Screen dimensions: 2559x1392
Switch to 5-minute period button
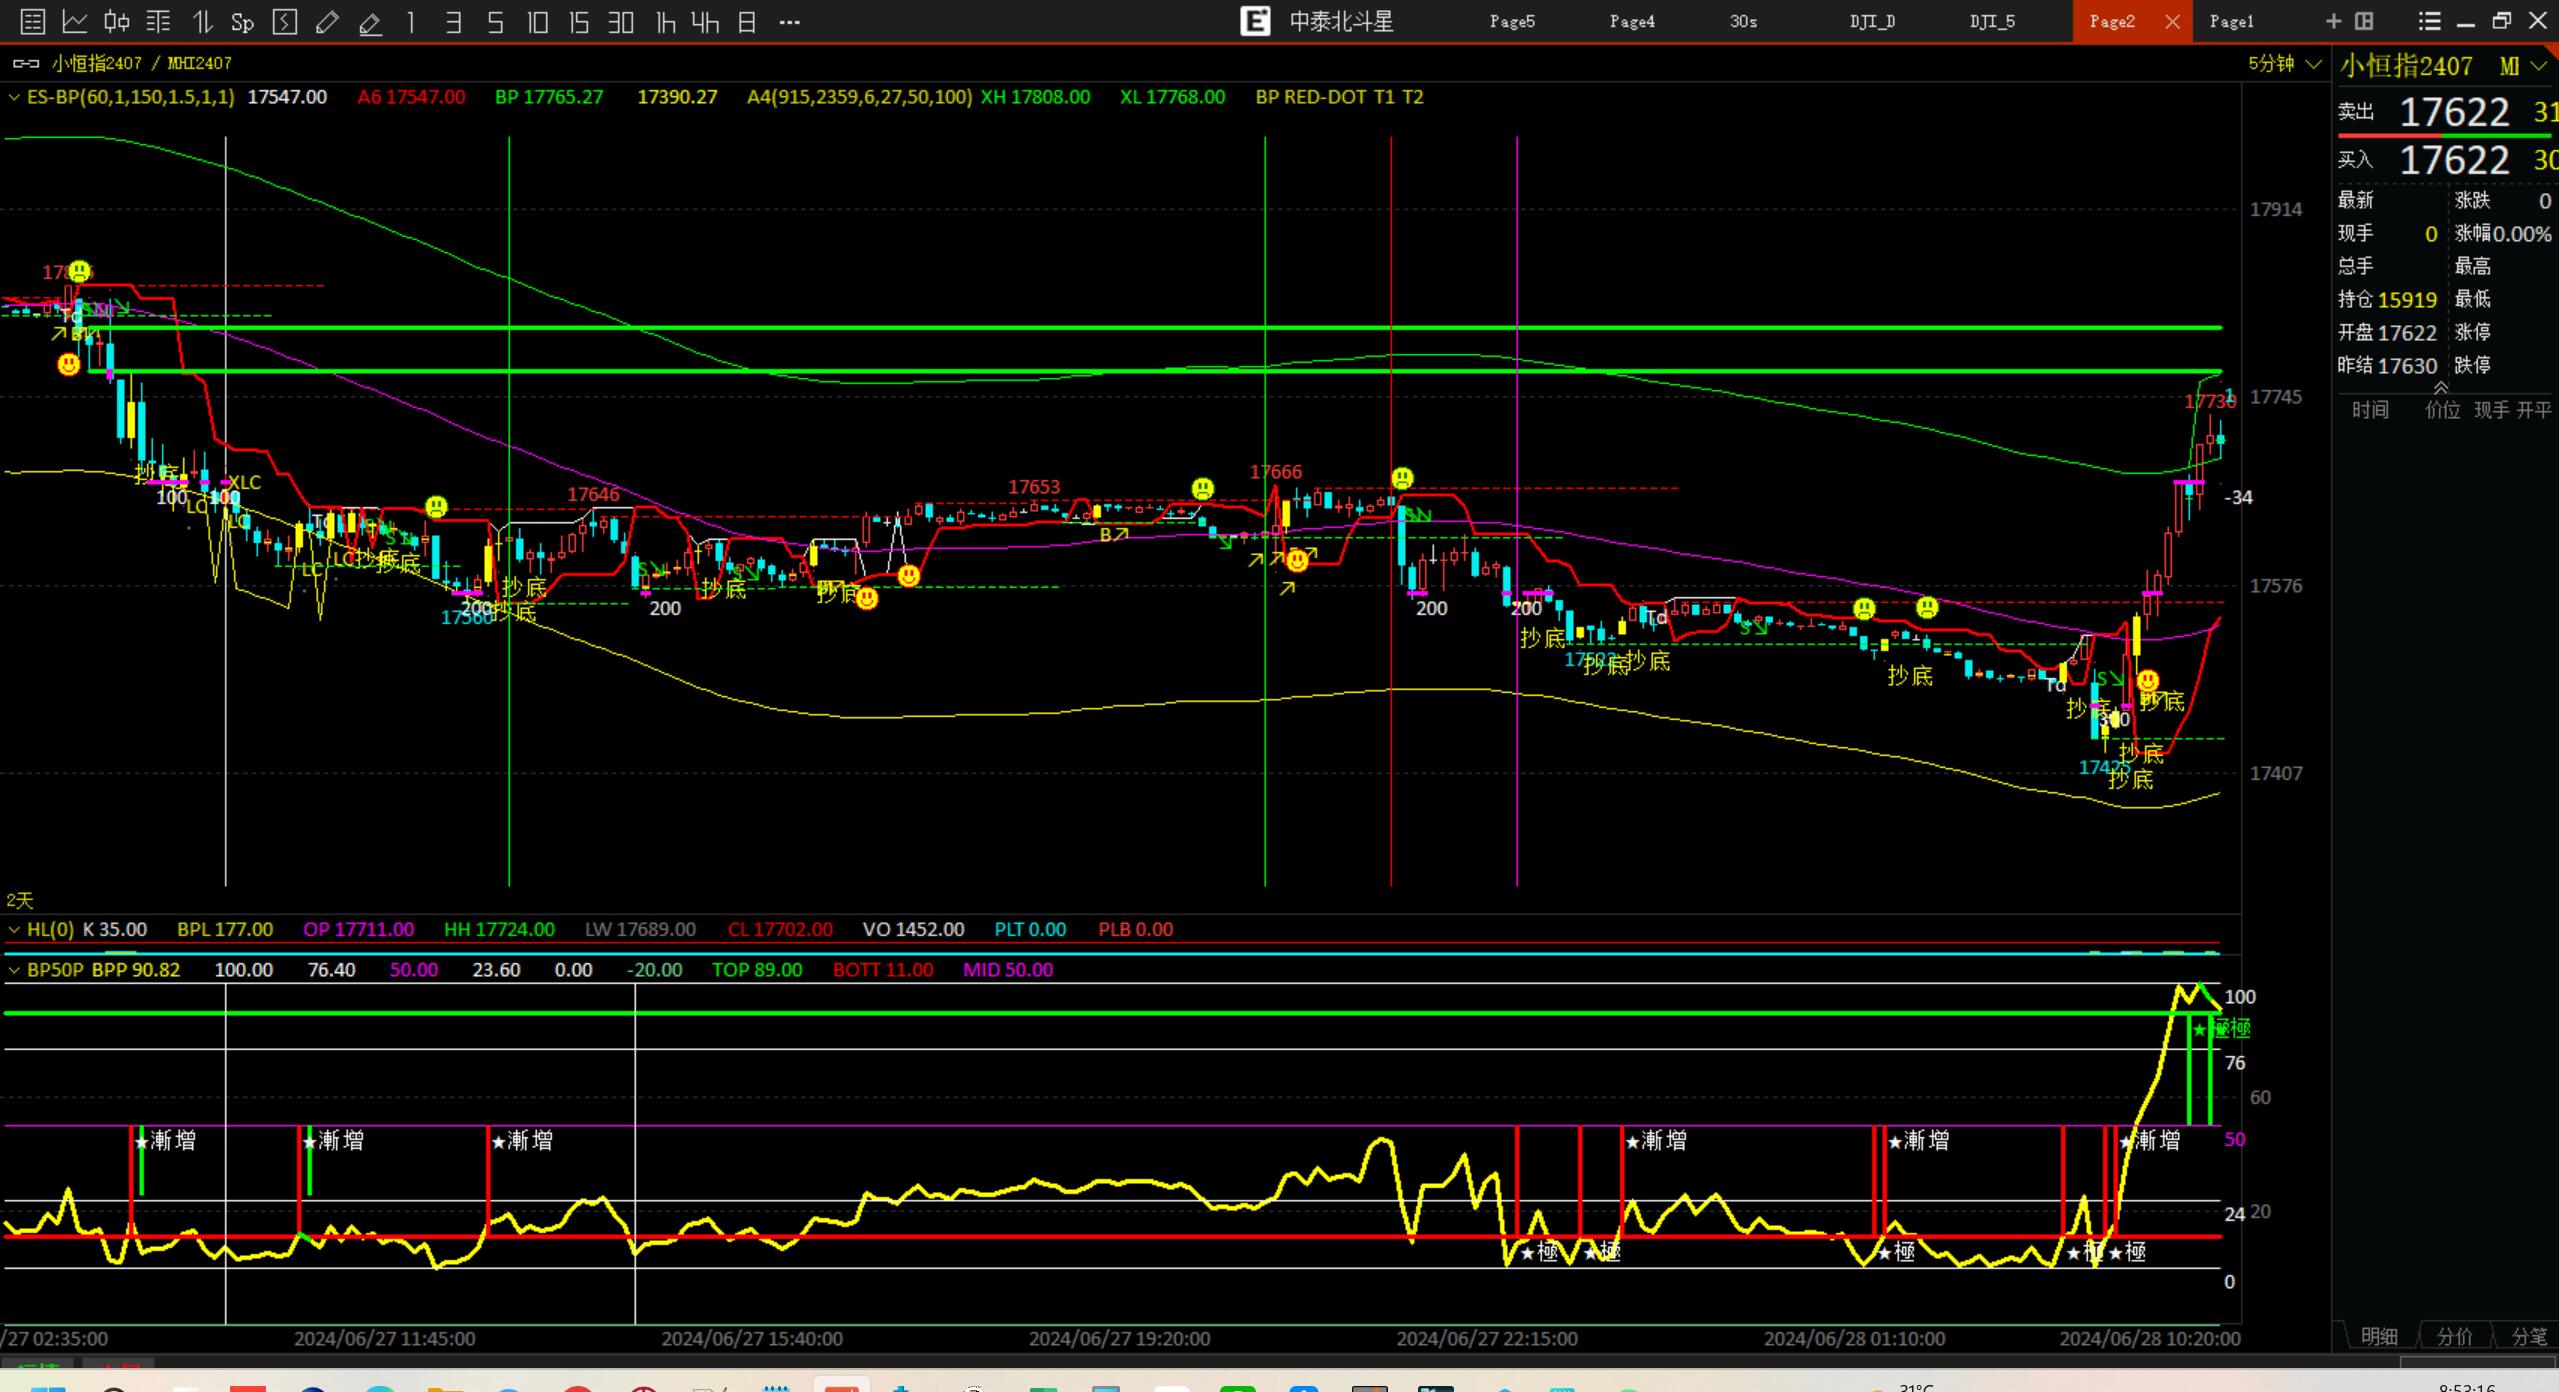[x=495, y=21]
